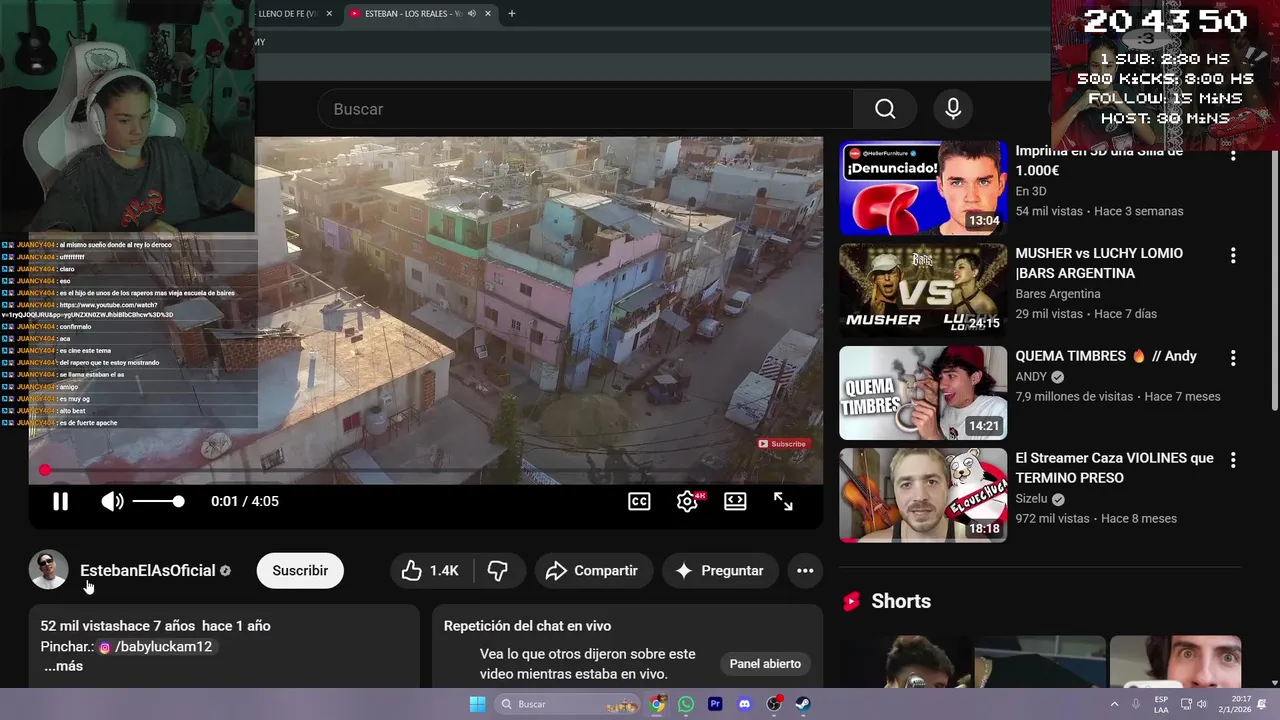
Task: Open the three-dot more actions menu
Action: point(805,570)
